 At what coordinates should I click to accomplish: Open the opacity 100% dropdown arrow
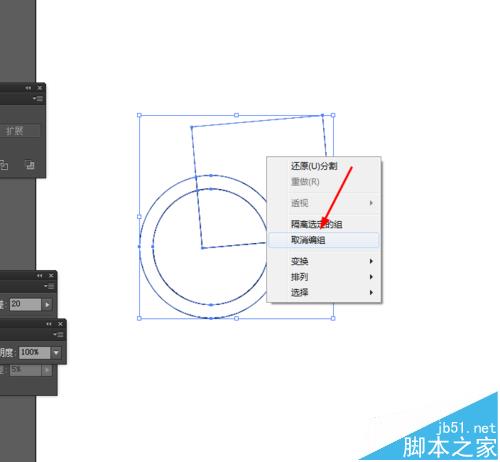[x=56, y=352]
